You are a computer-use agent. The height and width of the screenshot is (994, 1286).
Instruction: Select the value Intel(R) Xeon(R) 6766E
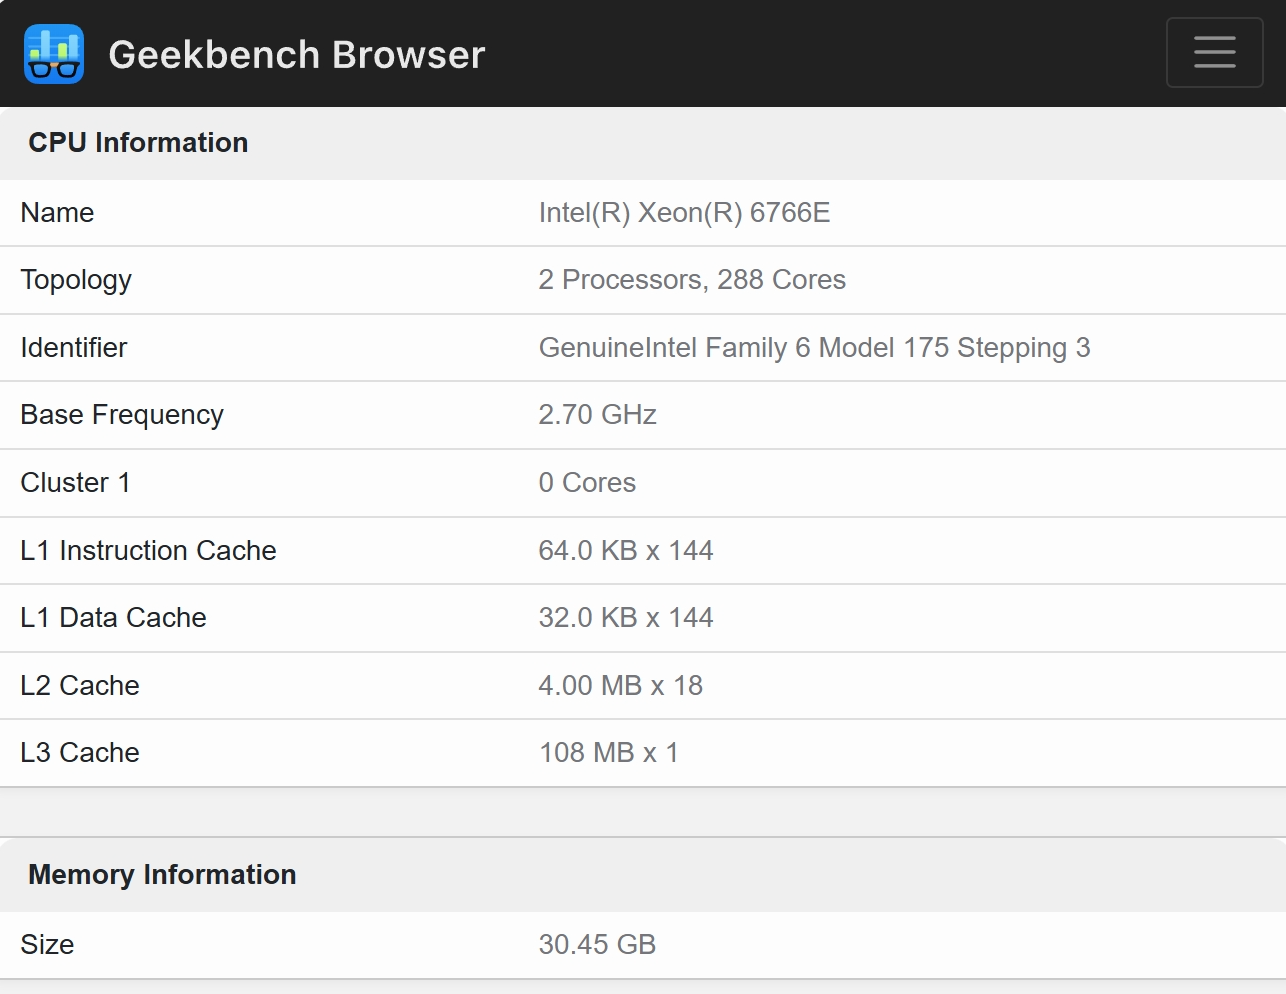[684, 213]
